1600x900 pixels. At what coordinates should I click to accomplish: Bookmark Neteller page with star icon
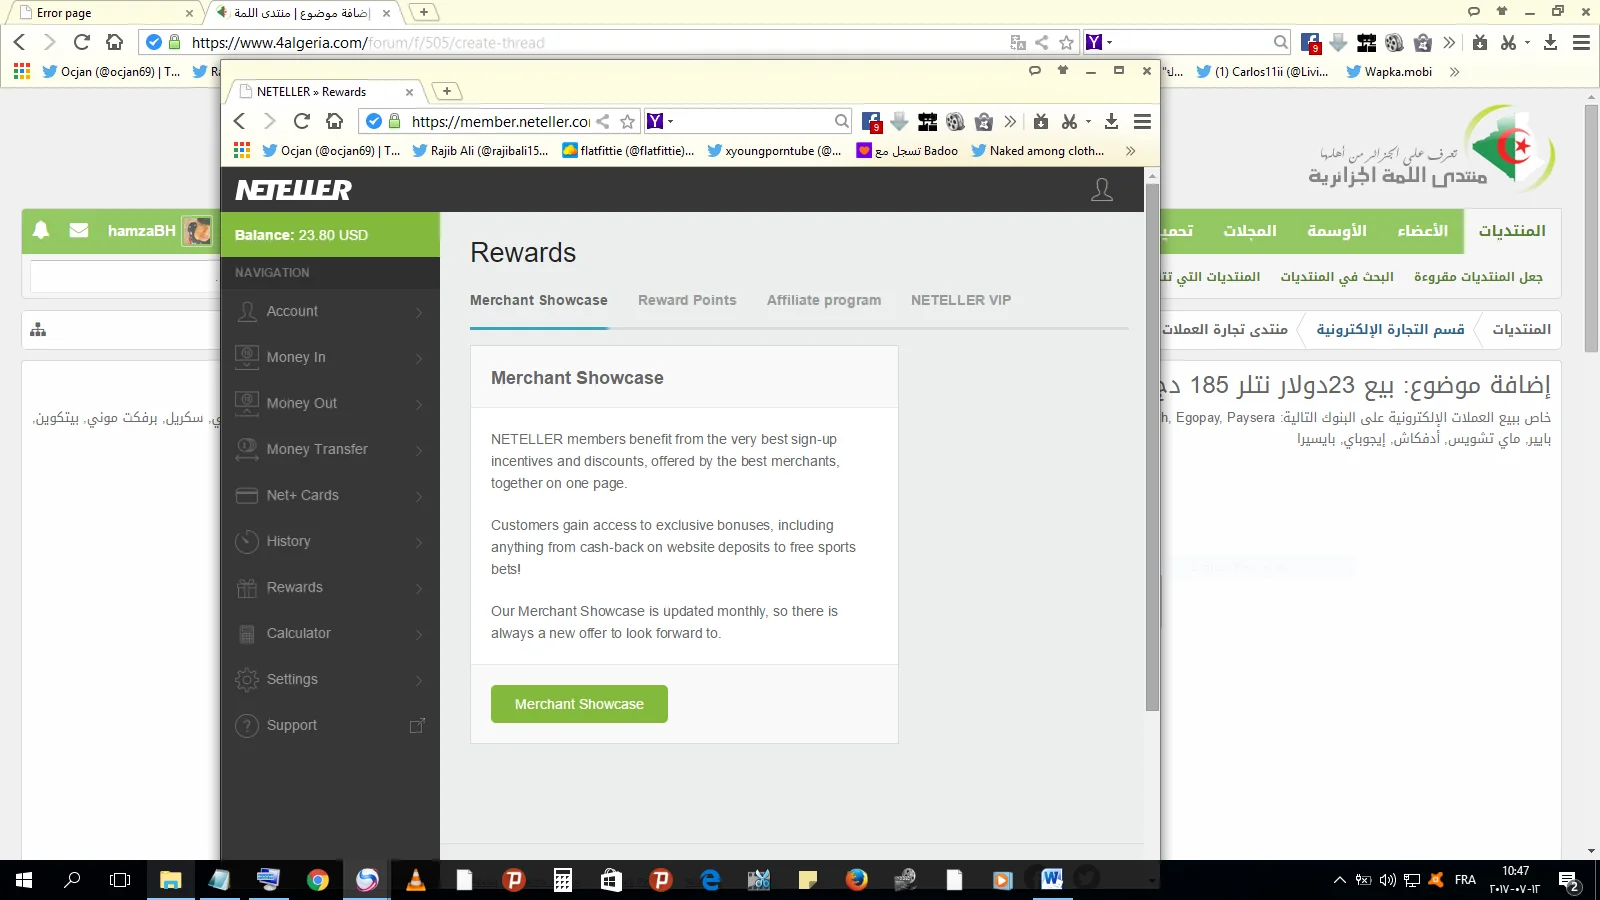(x=627, y=122)
